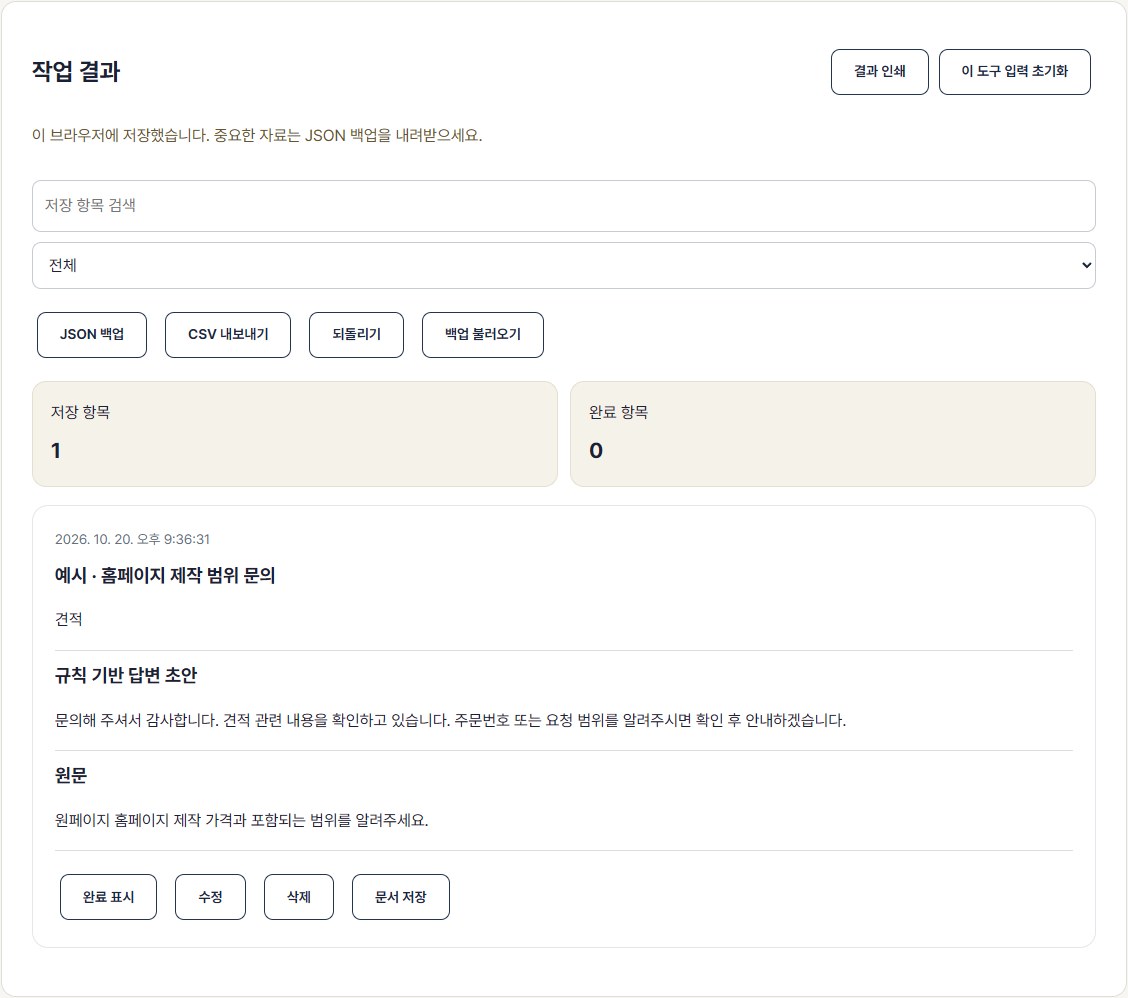Click the title 예시 · 홈페이지 제작 범위 문의

[165, 576]
